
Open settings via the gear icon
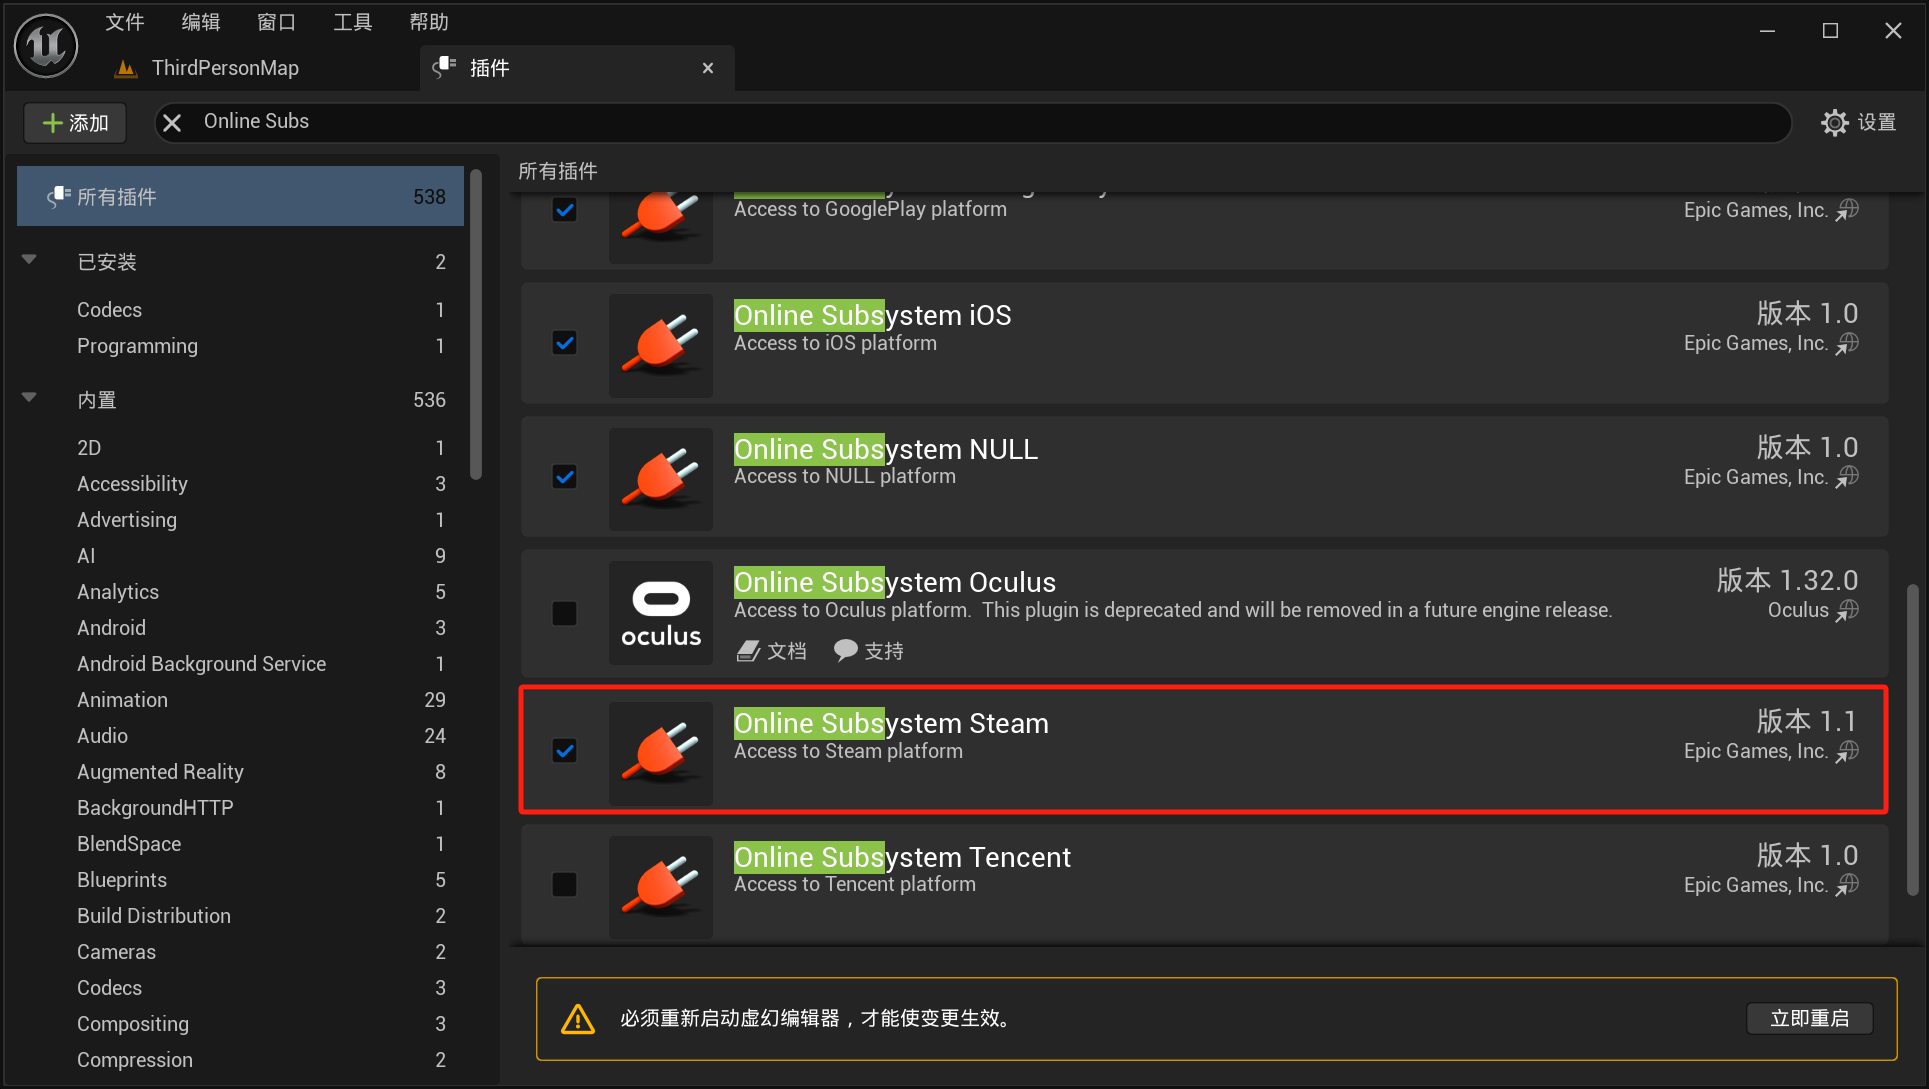click(1834, 122)
